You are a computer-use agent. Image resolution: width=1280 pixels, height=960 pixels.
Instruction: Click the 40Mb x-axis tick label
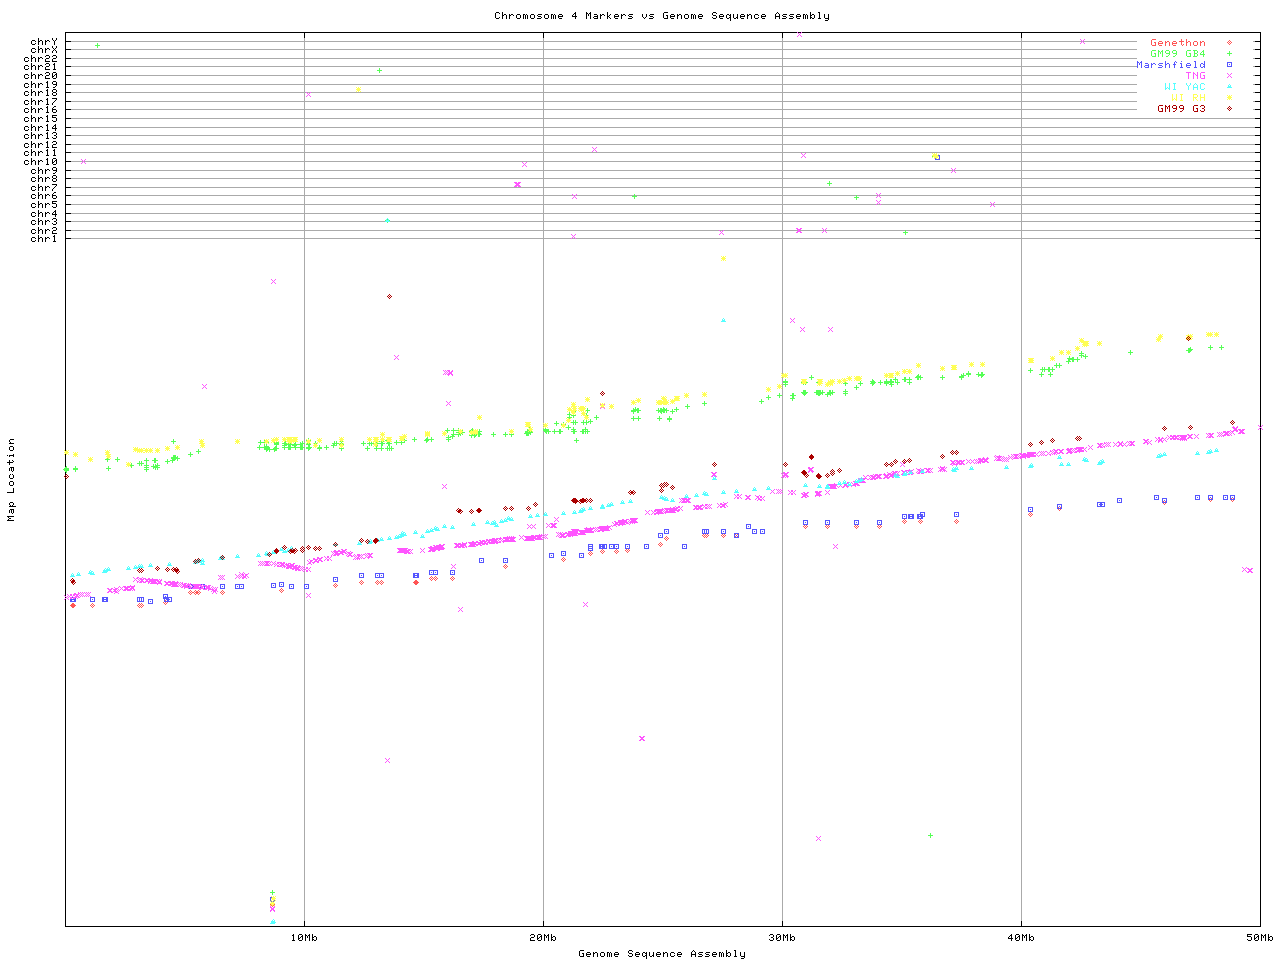click(1021, 938)
